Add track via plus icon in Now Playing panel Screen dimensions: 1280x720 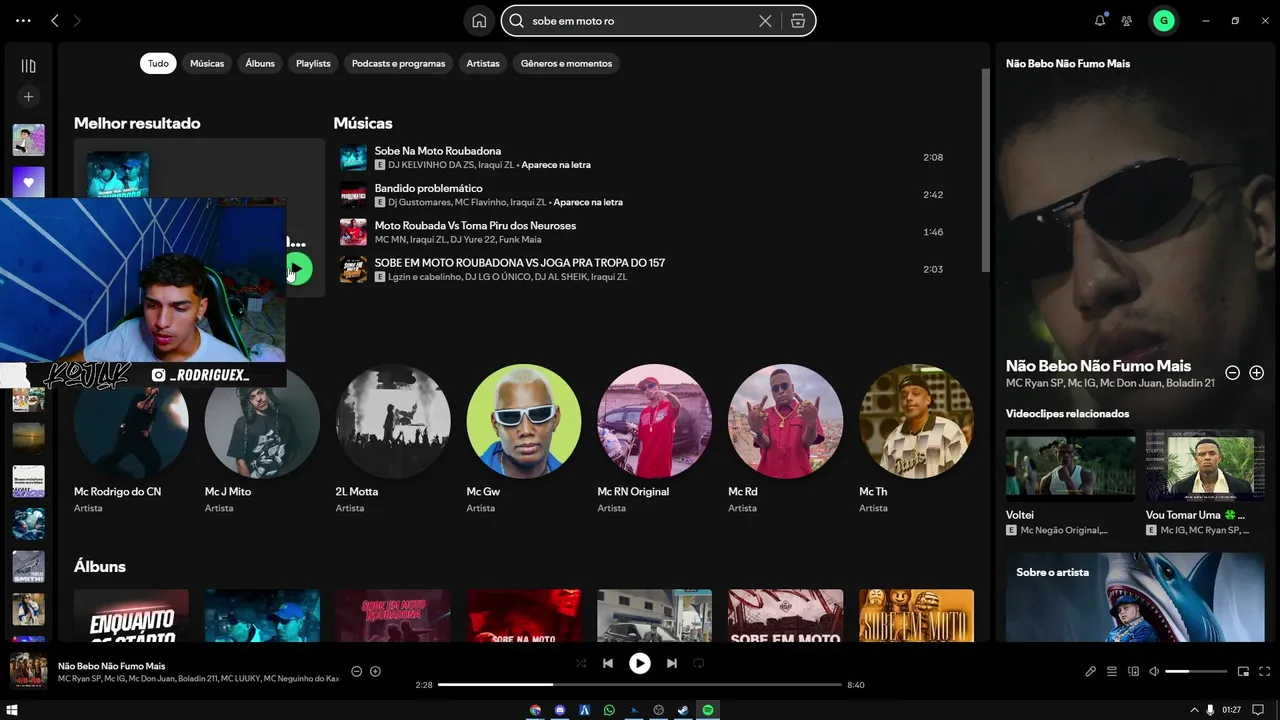pyautogui.click(x=1256, y=373)
